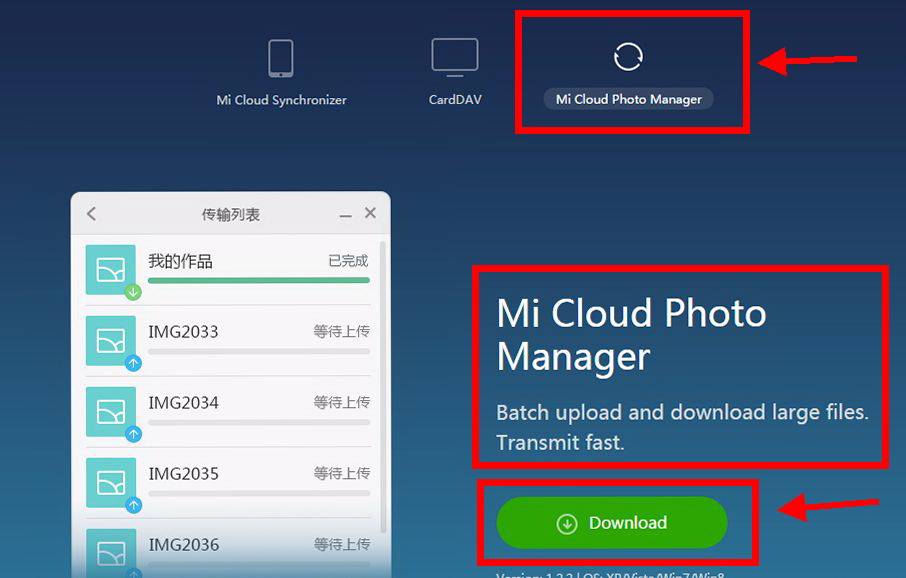Screen dimensions: 906x578
Task: Click the IMG2036 file name
Action: (183, 545)
